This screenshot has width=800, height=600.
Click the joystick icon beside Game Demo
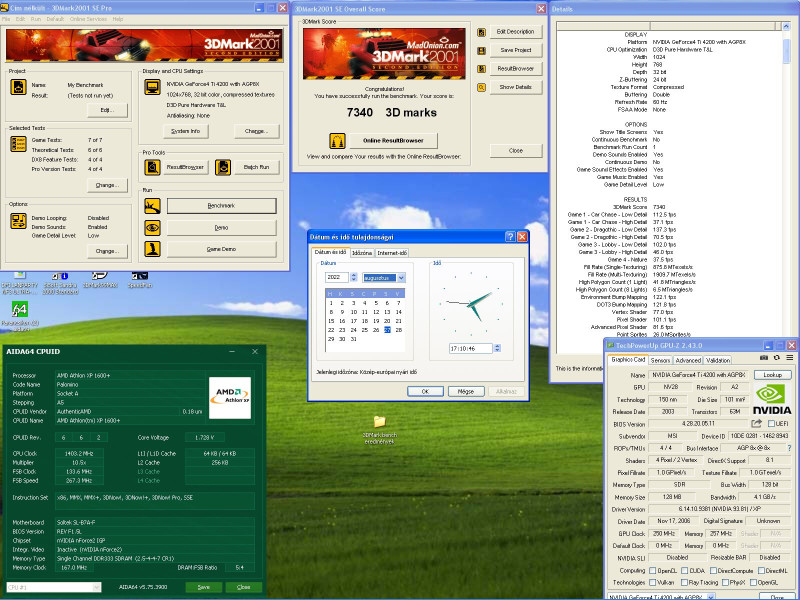click(x=153, y=249)
